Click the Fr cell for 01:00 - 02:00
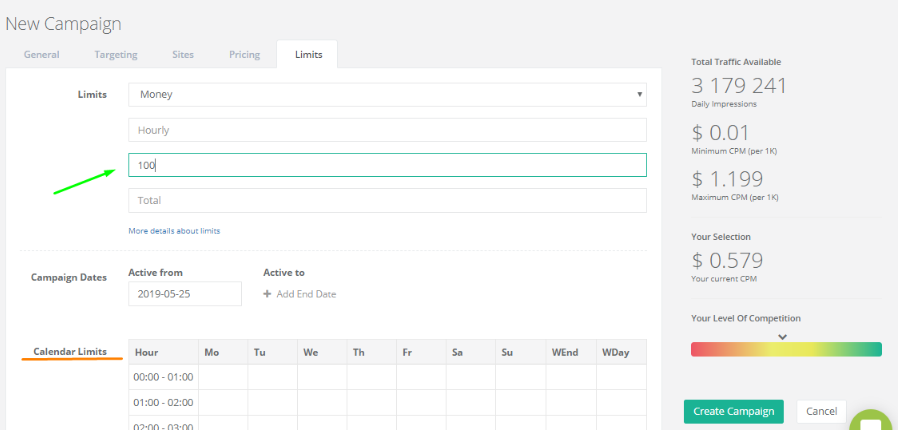The height and width of the screenshot is (431, 898). pyautogui.click(x=422, y=402)
